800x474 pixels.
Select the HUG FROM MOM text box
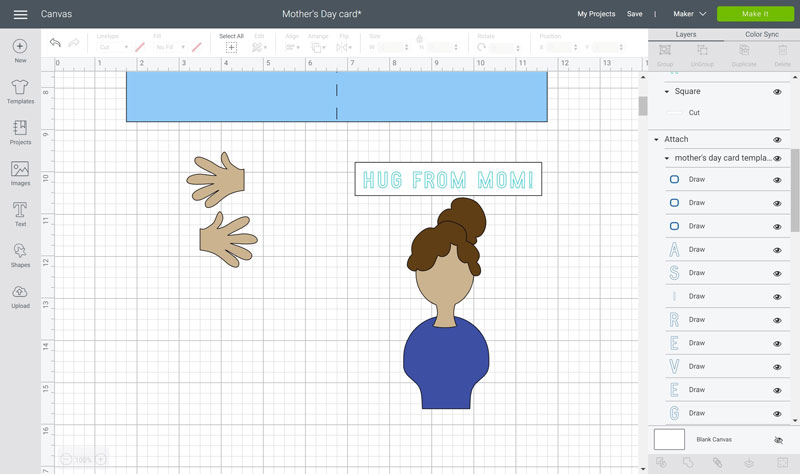click(x=448, y=179)
